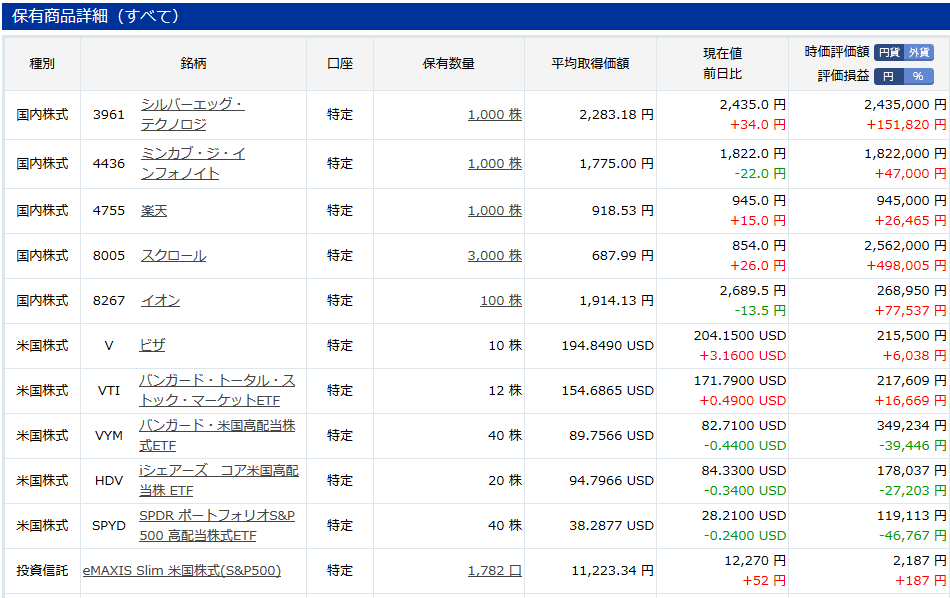Screen dimensions: 950x598
Task: Select current price 204.1500 USD
Action: (740, 335)
